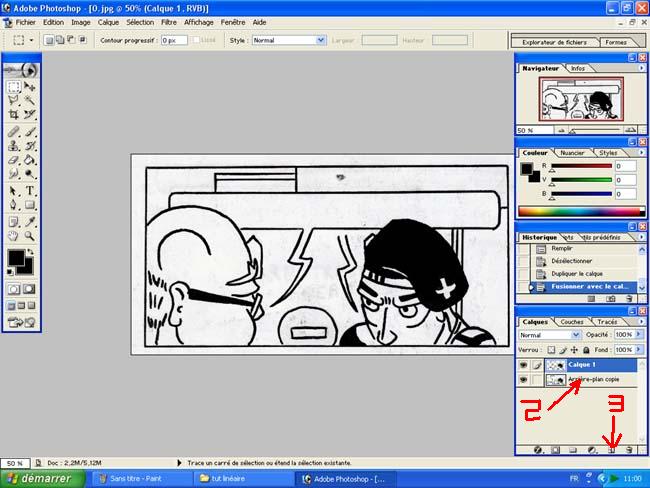Switch to Quick Mask mode
The height and width of the screenshot is (488, 650).
[29, 289]
